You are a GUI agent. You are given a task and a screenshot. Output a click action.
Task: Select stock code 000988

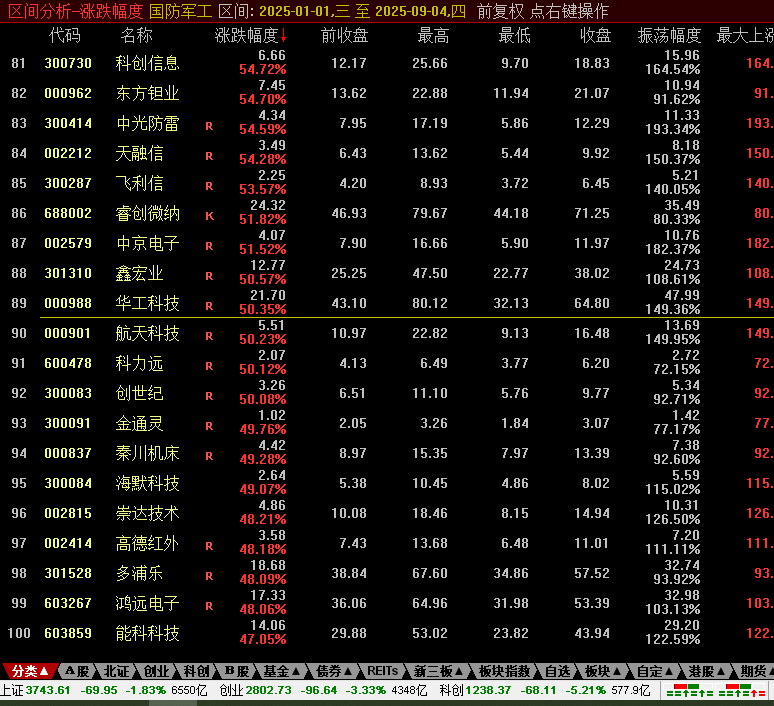point(68,303)
